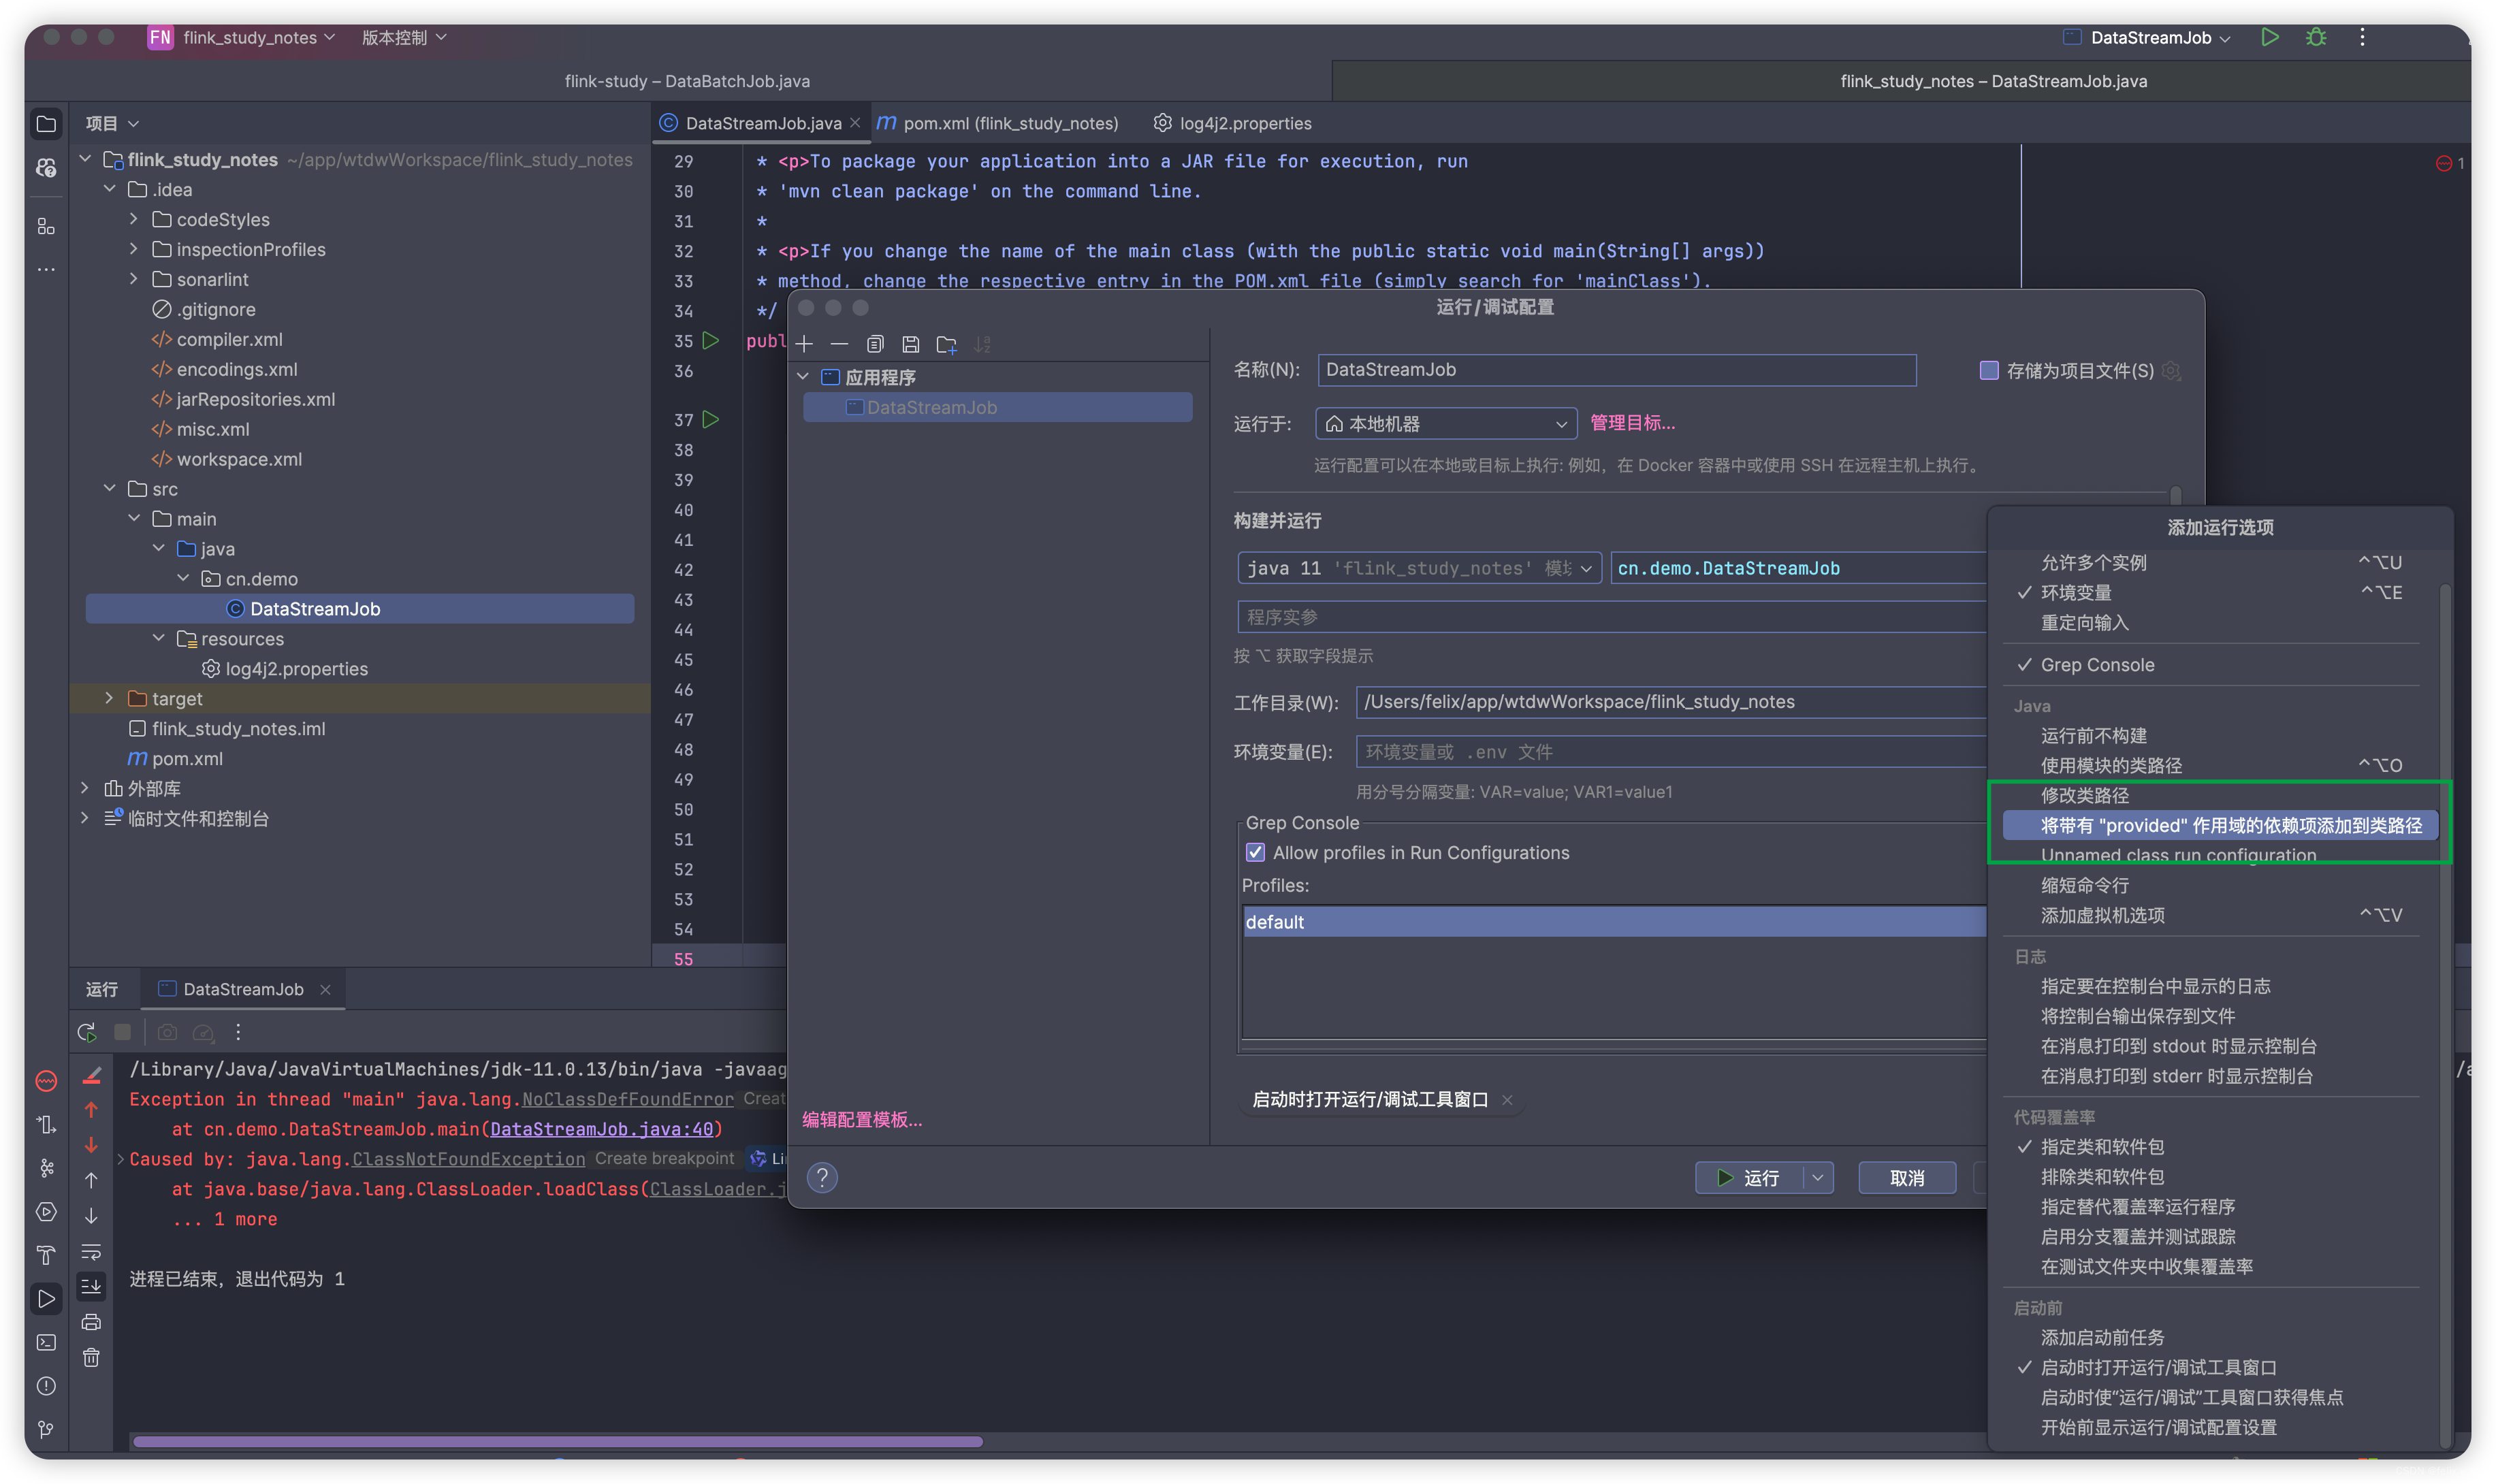
Task: Expand the target folder in project tree
Action: click(110, 698)
